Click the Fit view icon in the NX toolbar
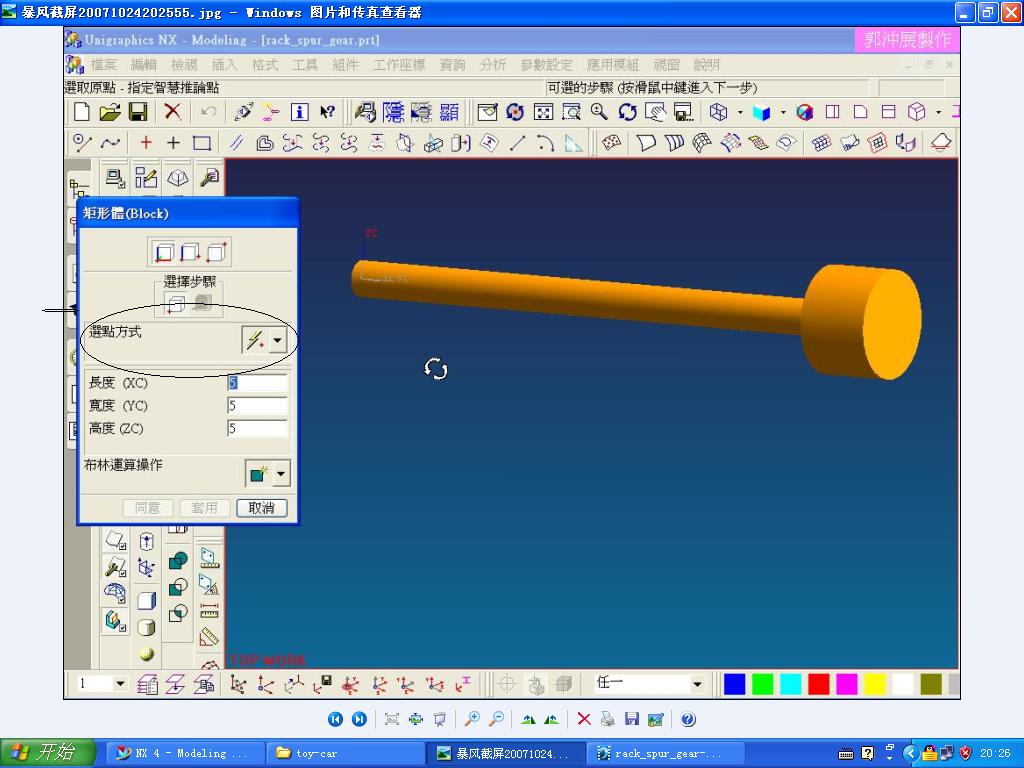The image size is (1024, 768). tap(543, 112)
